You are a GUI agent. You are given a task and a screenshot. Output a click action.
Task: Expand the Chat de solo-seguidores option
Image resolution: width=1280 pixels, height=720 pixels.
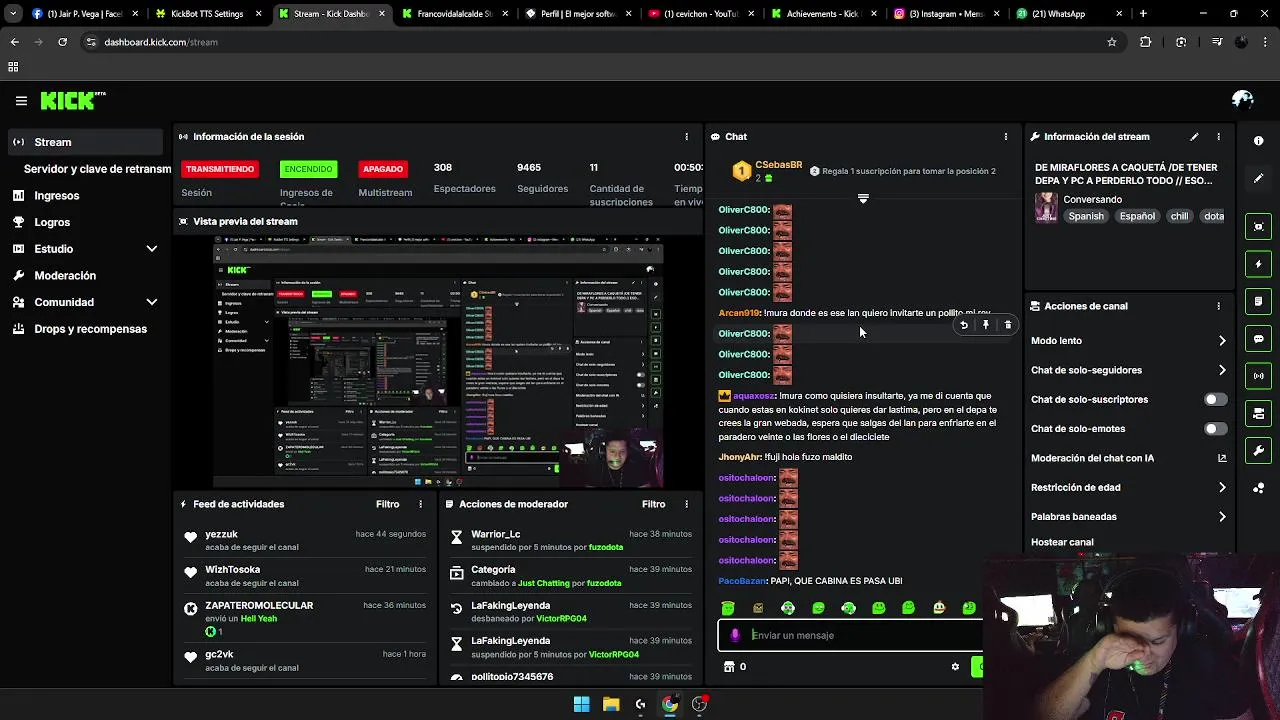(1222, 370)
